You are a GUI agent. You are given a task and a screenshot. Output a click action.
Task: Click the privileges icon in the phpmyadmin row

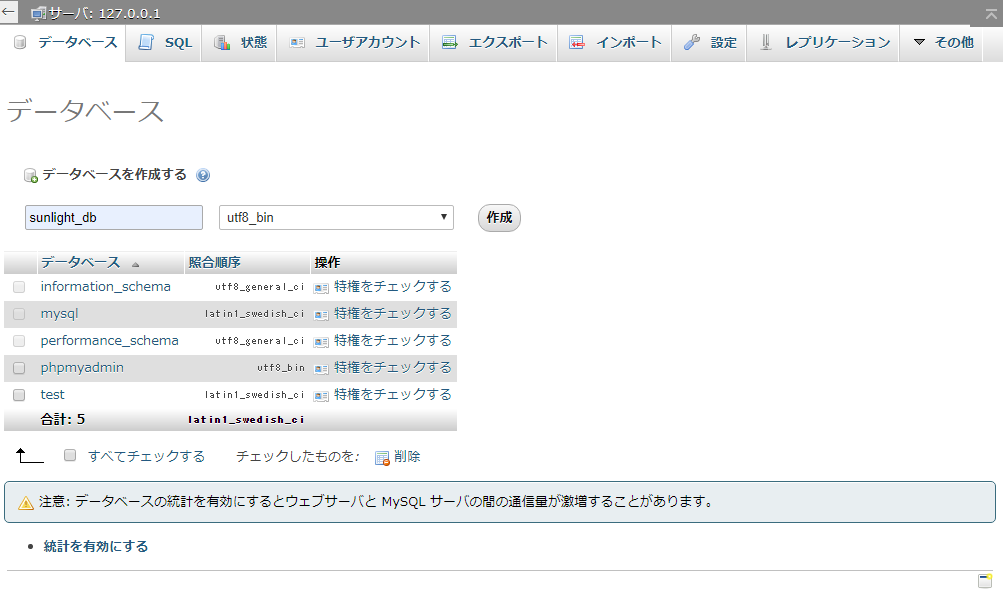(x=321, y=368)
